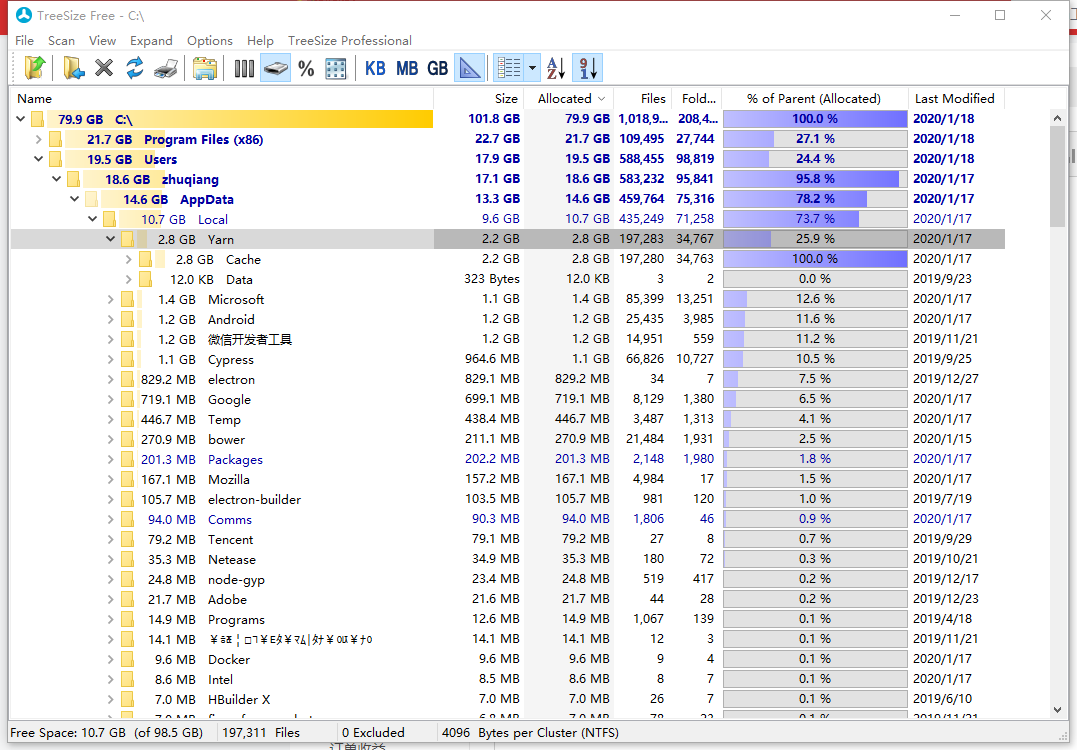The height and width of the screenshot is (750, 1077).
Task: Click the electron folder icon
Action: point(127,379)
